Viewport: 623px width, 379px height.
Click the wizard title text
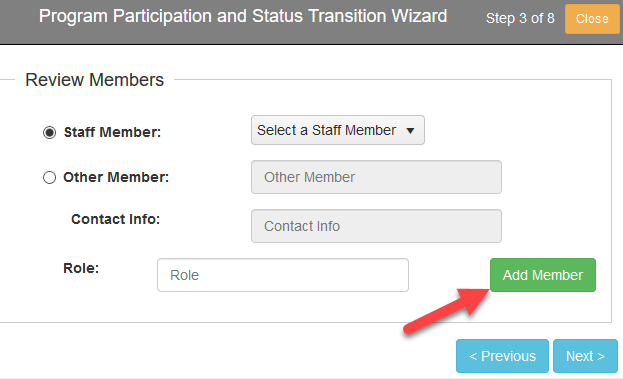click(243, 16)
